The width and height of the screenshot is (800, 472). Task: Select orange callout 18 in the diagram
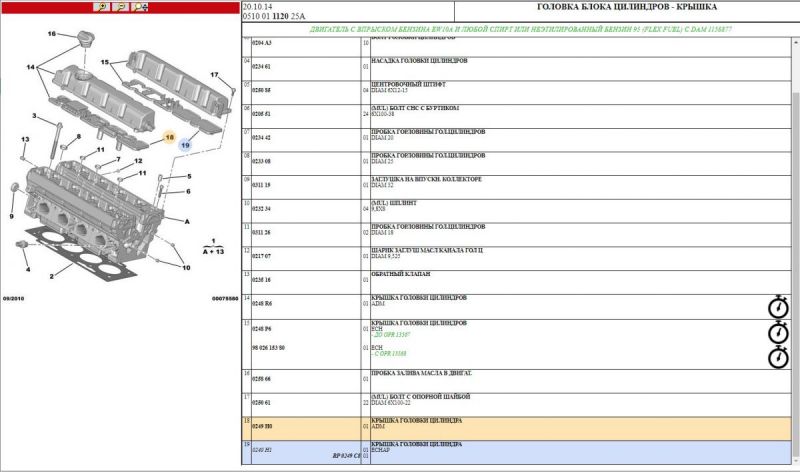170,135
